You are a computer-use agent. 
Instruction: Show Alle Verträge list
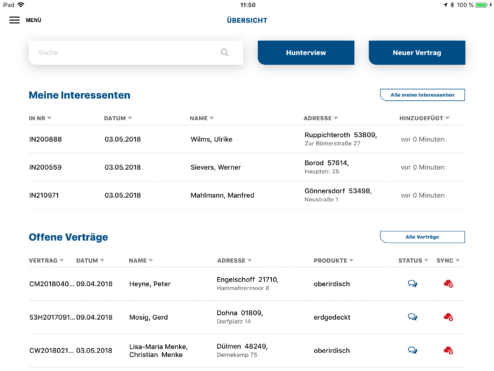(422, 237)
